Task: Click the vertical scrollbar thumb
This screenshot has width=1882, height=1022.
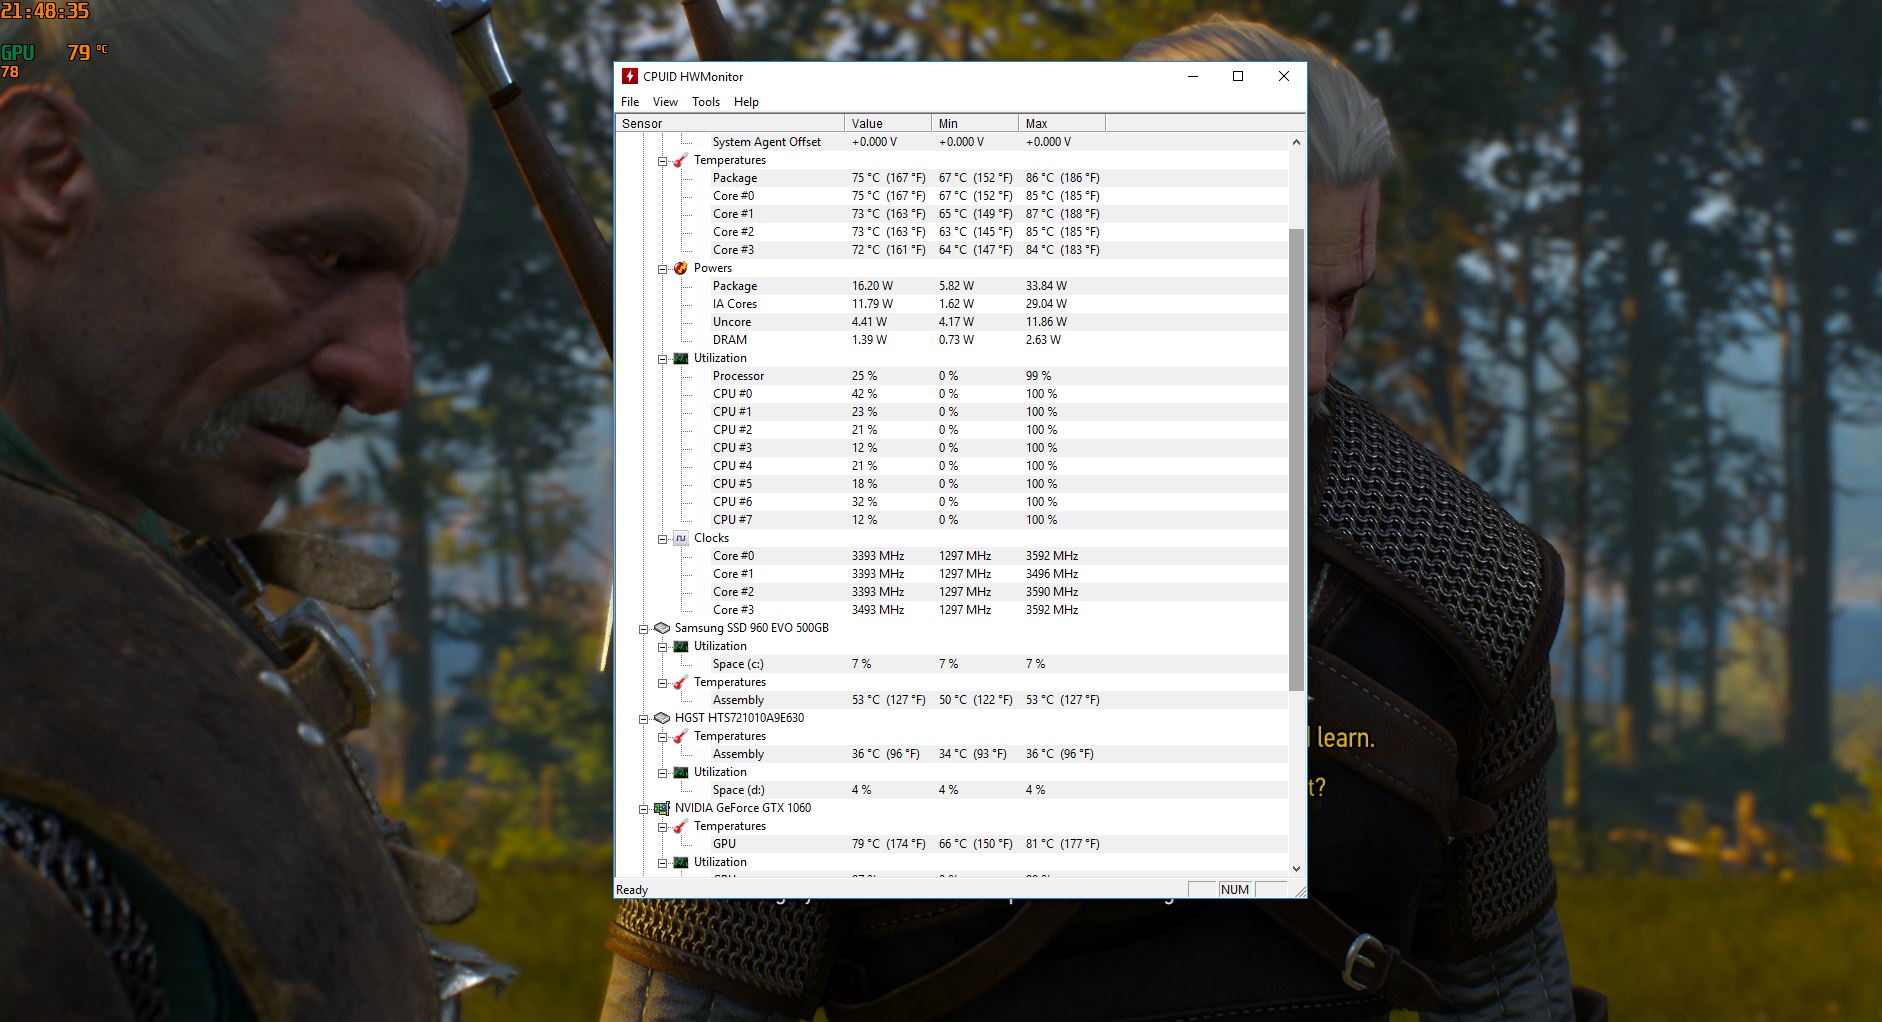Action: click(1296, 459)
